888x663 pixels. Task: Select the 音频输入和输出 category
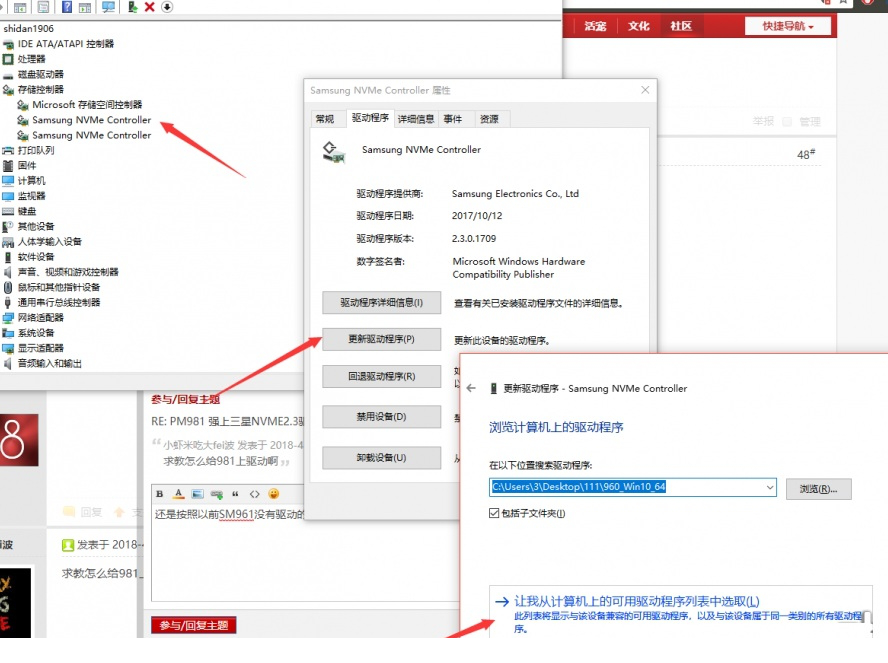pos(49,363)
